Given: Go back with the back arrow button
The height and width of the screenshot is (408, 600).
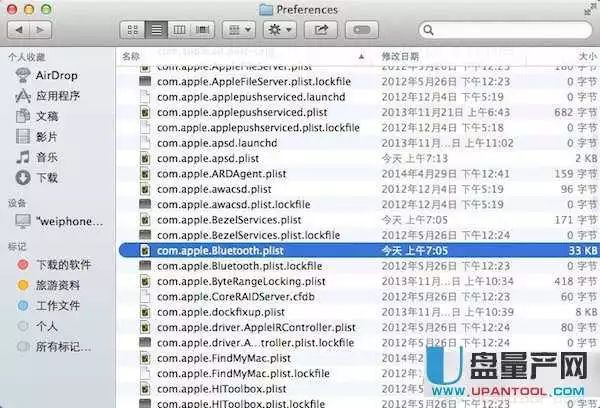Looking at the screenshot, I should (x=18, y=30).
